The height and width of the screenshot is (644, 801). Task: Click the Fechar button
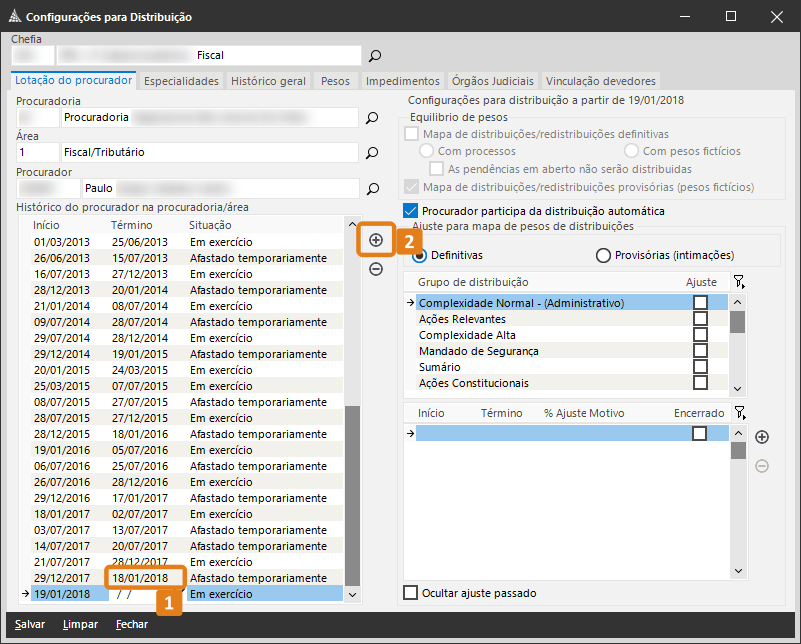[x=132, y=624]
